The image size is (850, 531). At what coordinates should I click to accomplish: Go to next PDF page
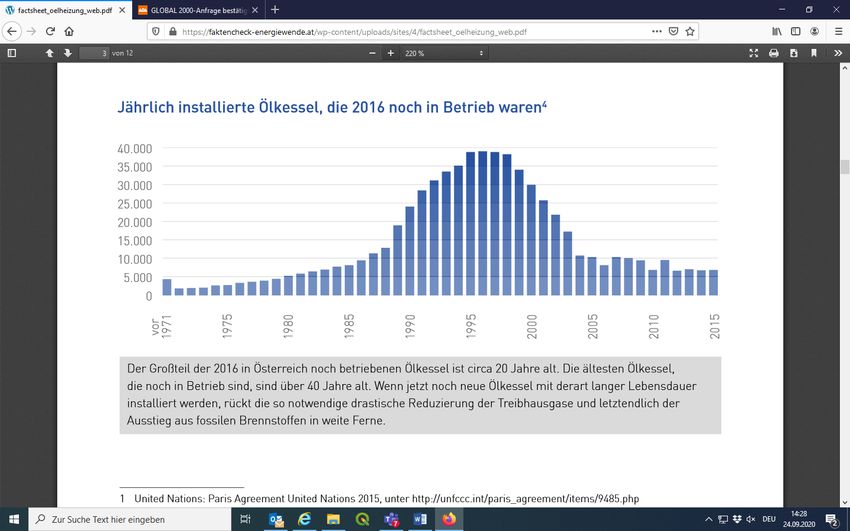pos(67,52)
